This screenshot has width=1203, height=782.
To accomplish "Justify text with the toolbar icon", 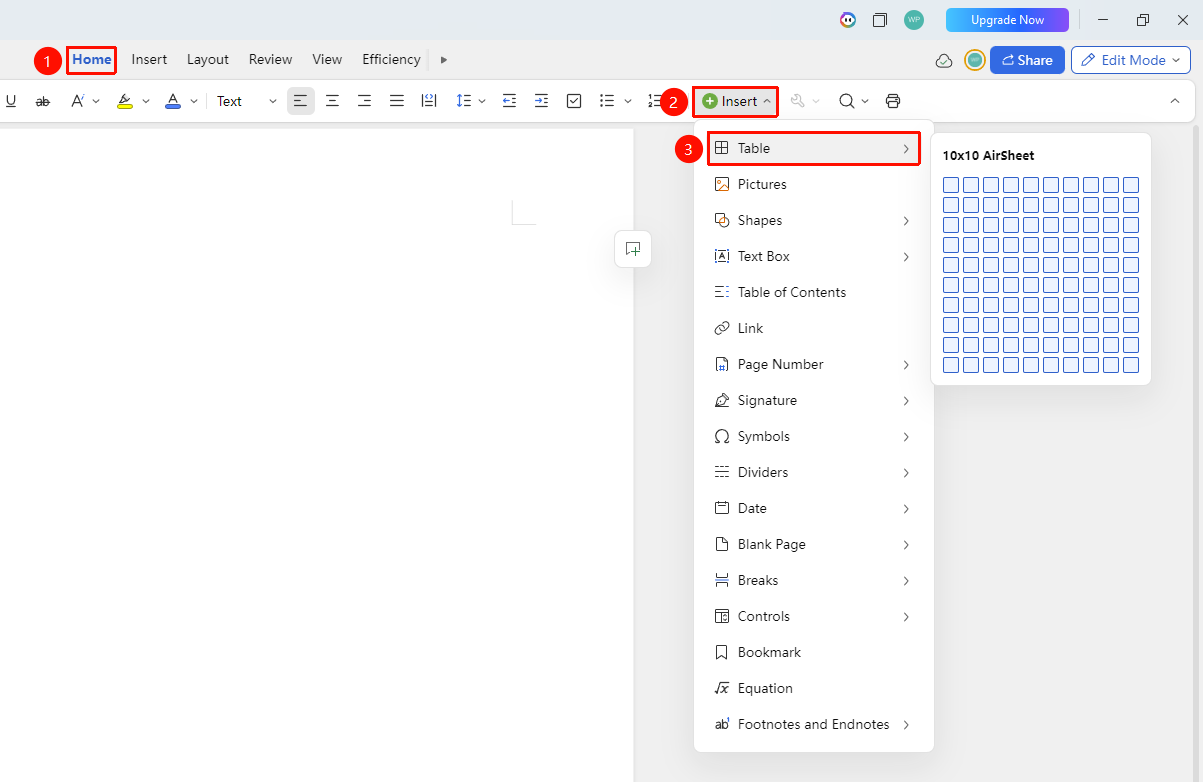I will 397,101.
